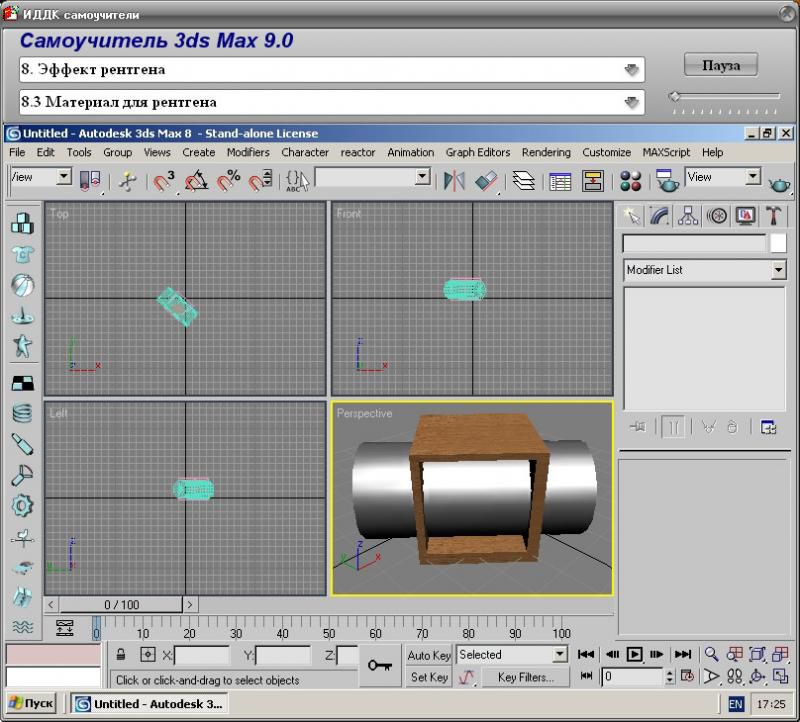Image resolution: width=800 pixels, height=722 pixels.
Task: Open the Motion panel wheel icon
Action: [716, 215]
